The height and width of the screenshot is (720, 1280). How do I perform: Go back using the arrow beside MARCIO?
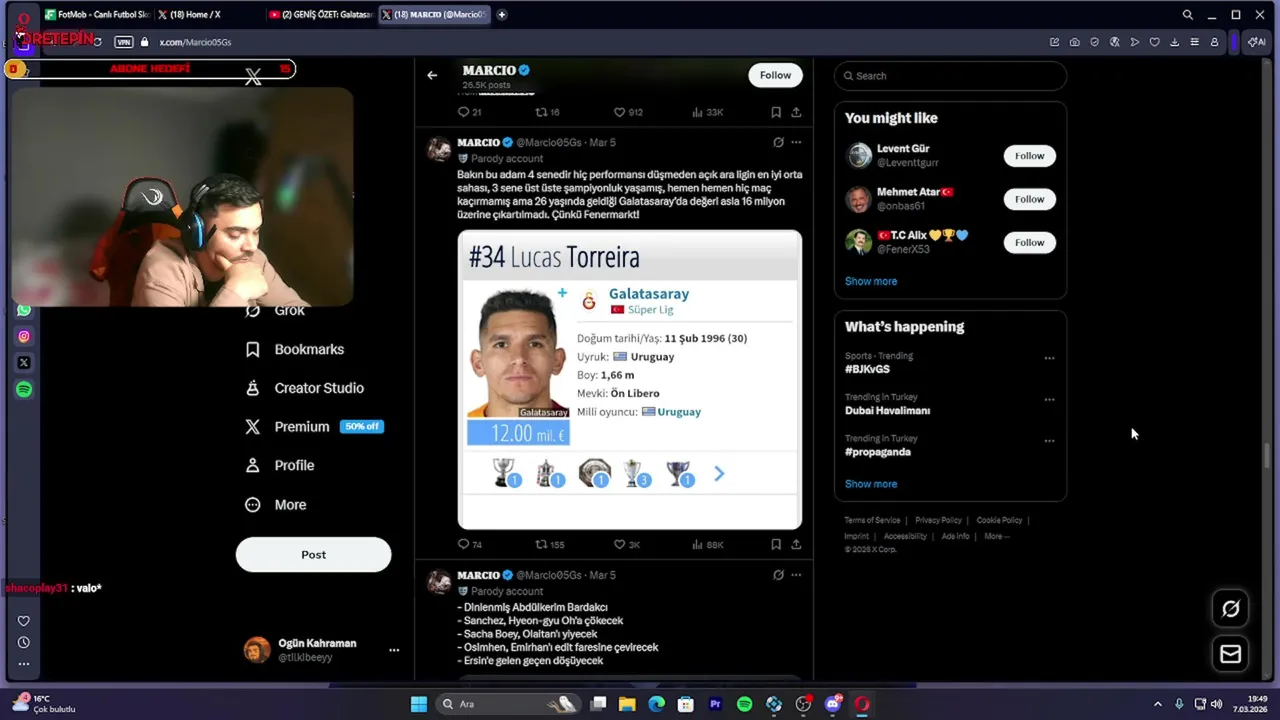click(x=432, y=75)
